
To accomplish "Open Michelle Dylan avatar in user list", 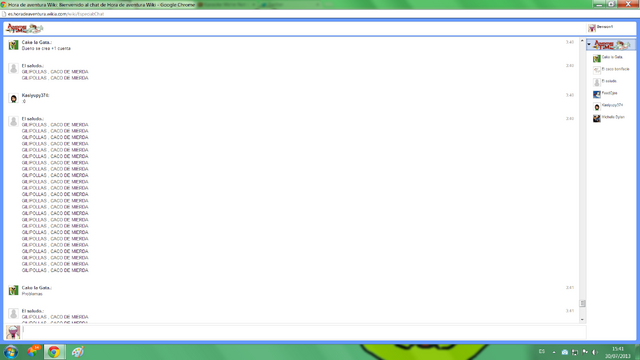I will click(x=597, y=118).
